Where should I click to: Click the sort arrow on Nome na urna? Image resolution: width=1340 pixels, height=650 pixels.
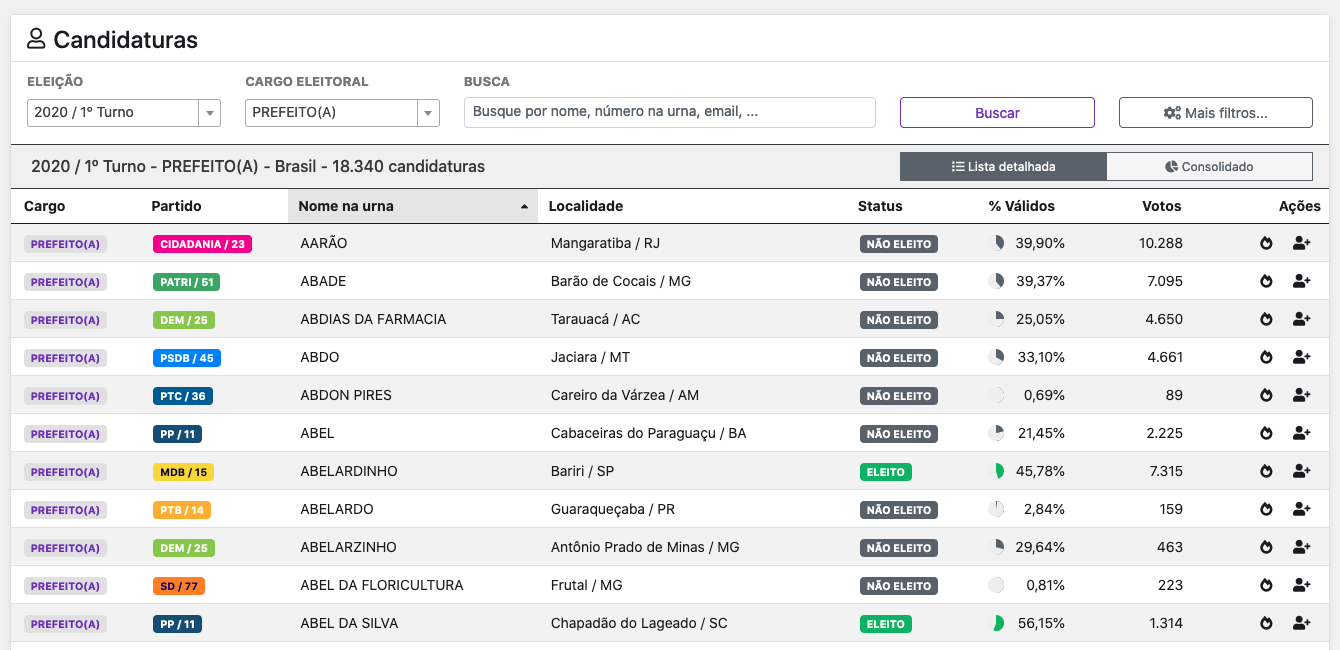tap(524, 205)
